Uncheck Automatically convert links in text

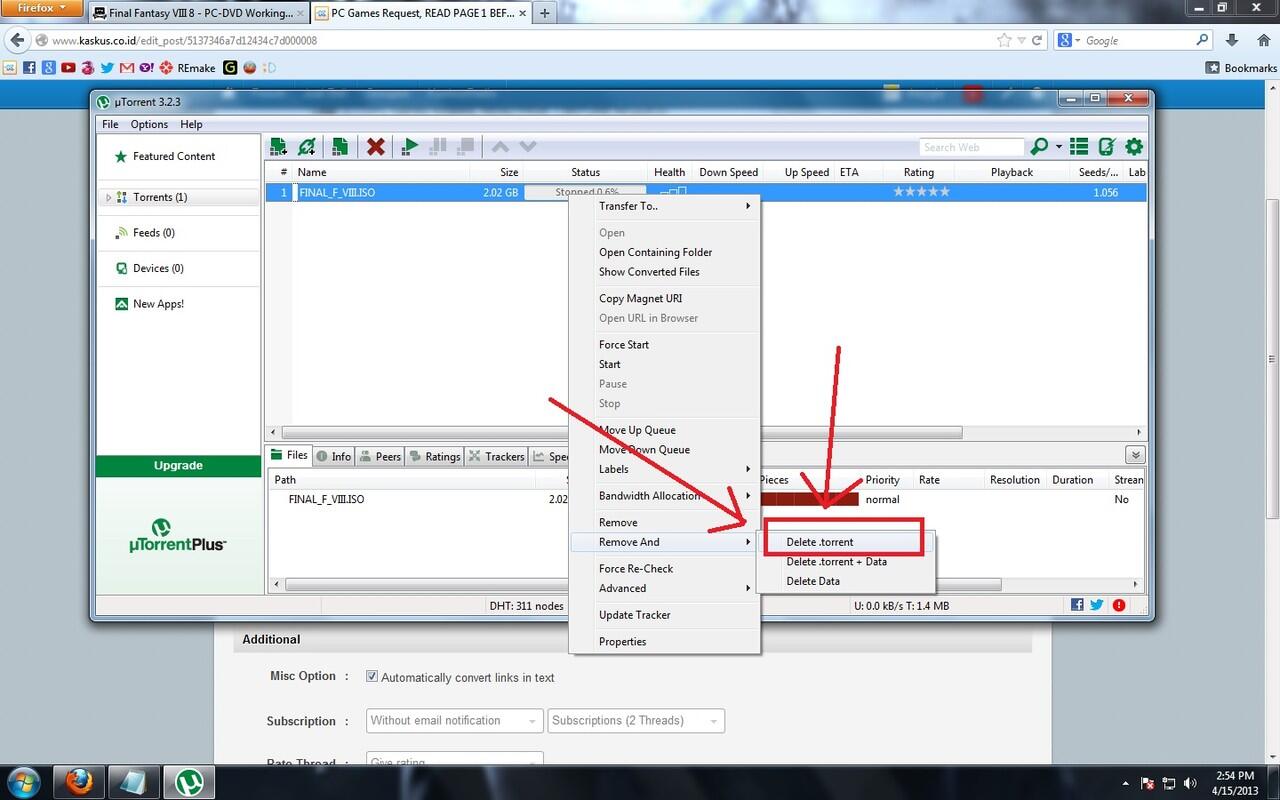(x=372, y=676)
